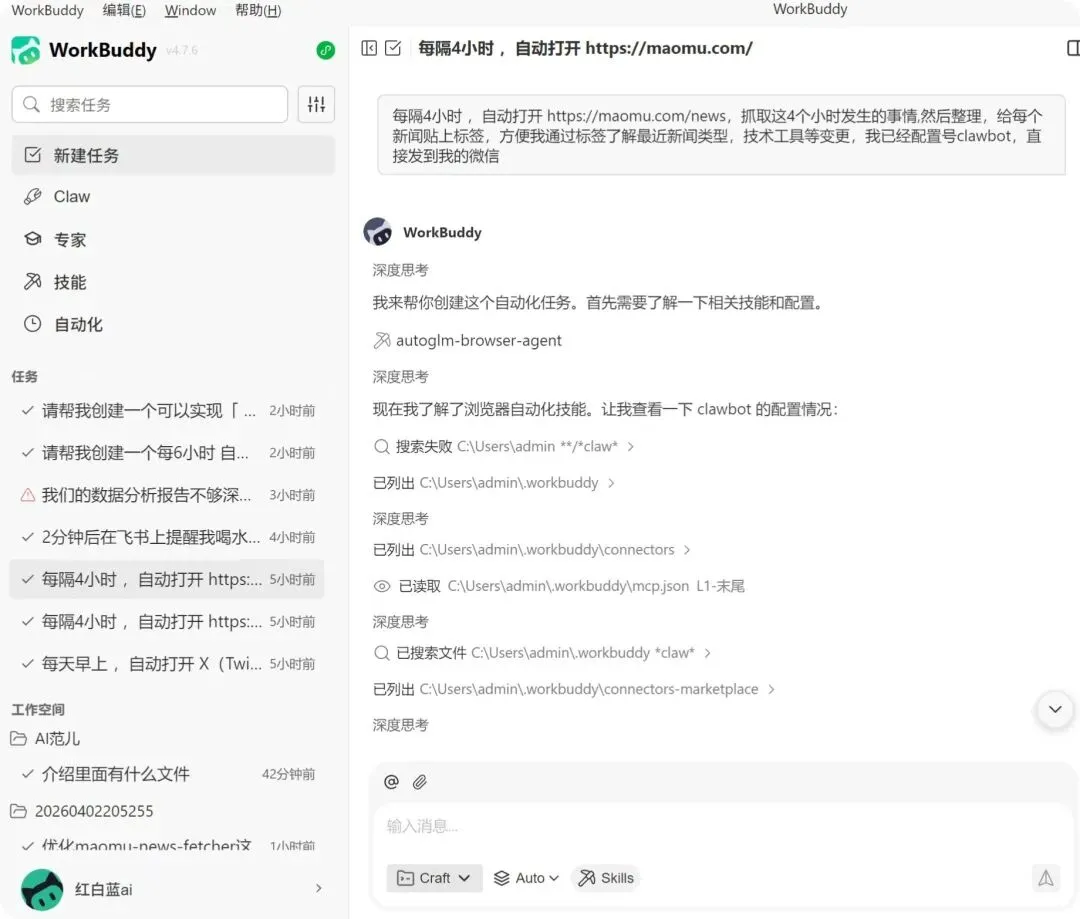Viewport: 1080px width, 919px height.
Task: Collapse the sidebar panel icon
Action: tap(369, 48)
